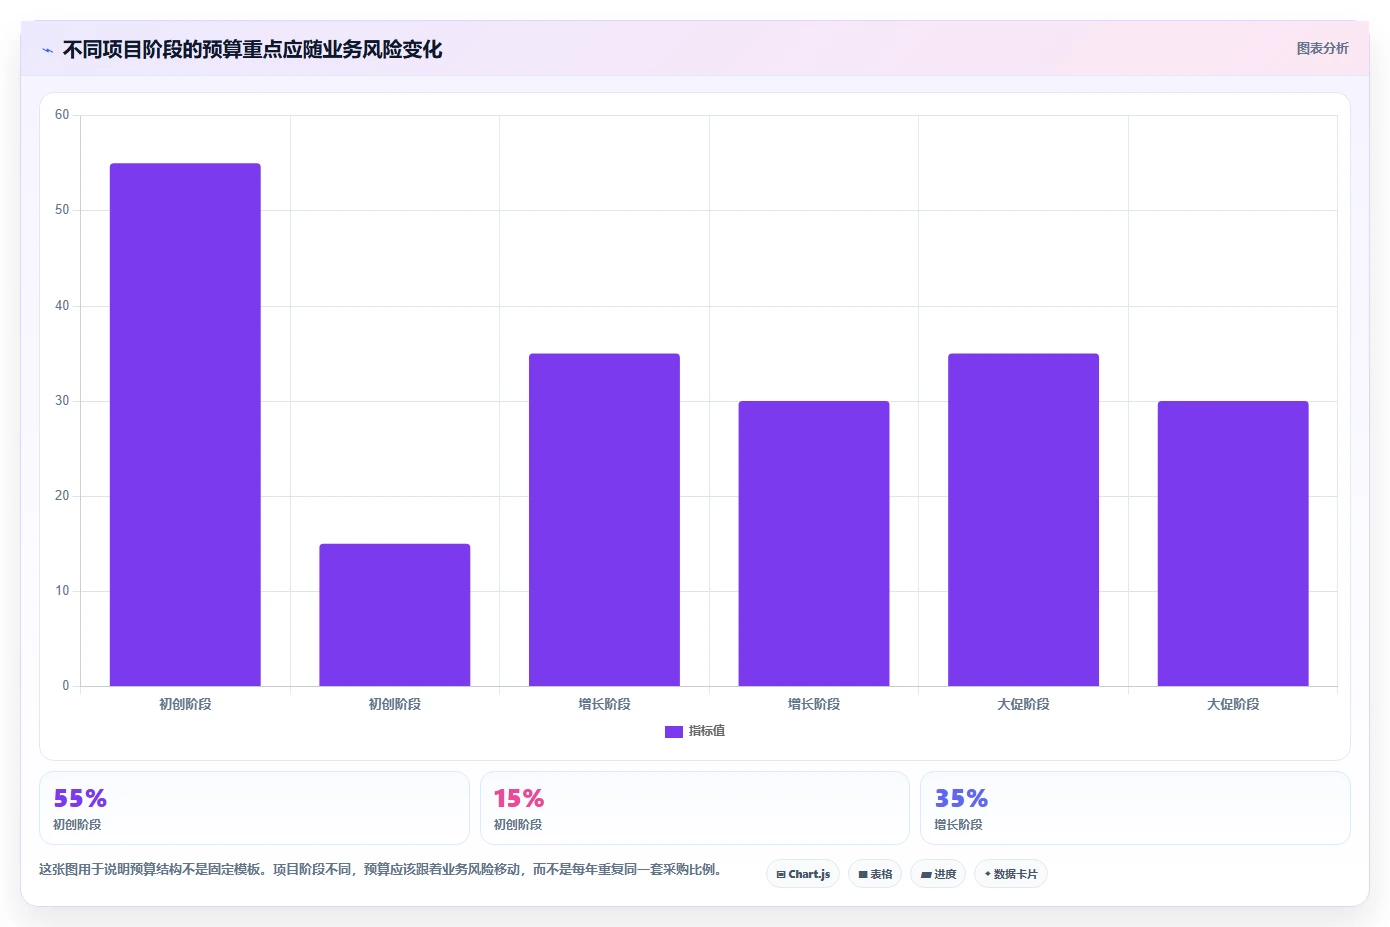This screenshot has height=927, width=1390.
Task: Click the y-axis label 40
Action: tap(62, 306)
